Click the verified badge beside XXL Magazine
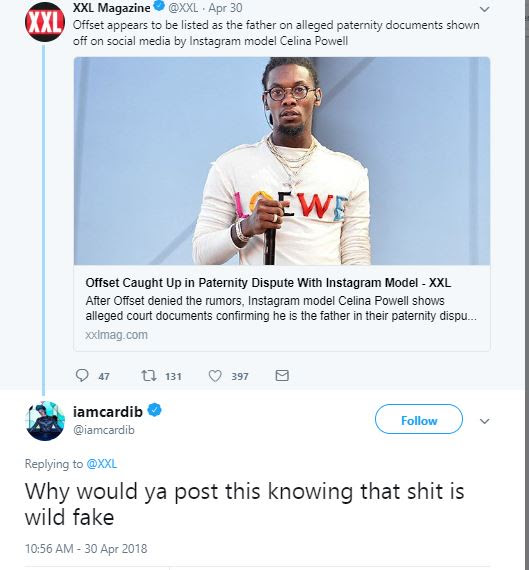Screen dimensions: 529x570 159,6
